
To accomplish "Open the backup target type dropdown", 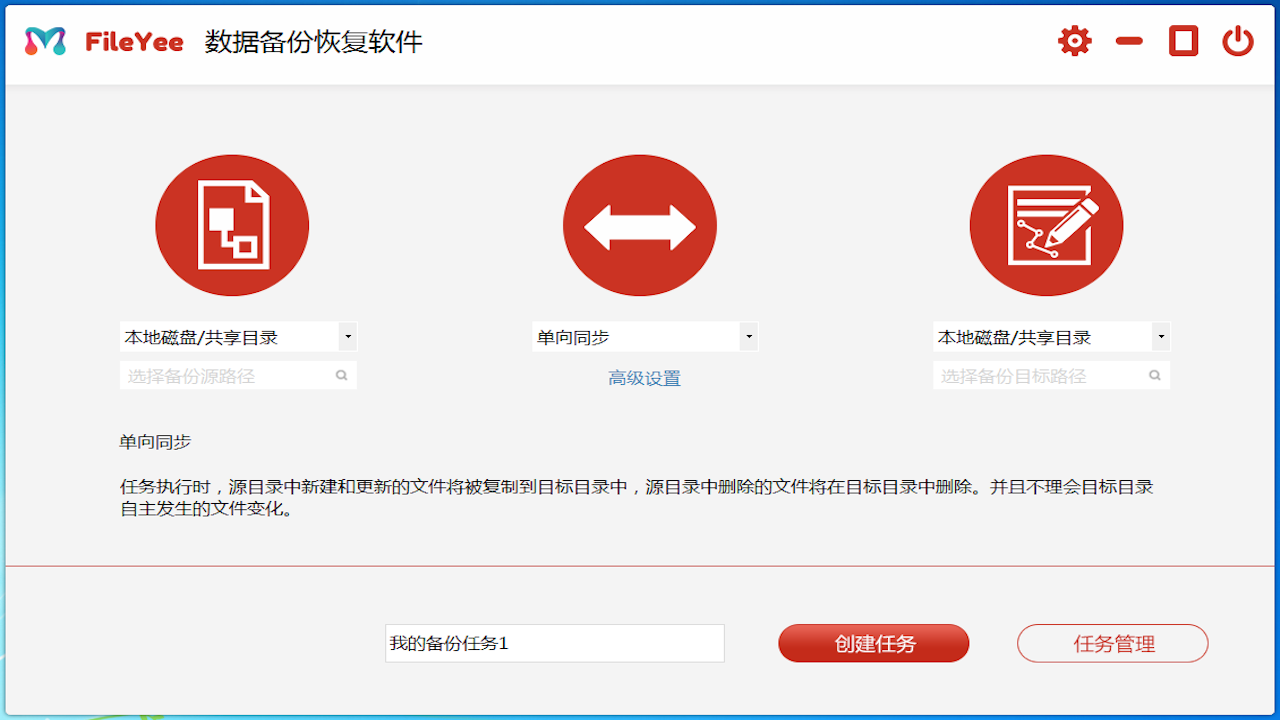I will pos(1040,336).
